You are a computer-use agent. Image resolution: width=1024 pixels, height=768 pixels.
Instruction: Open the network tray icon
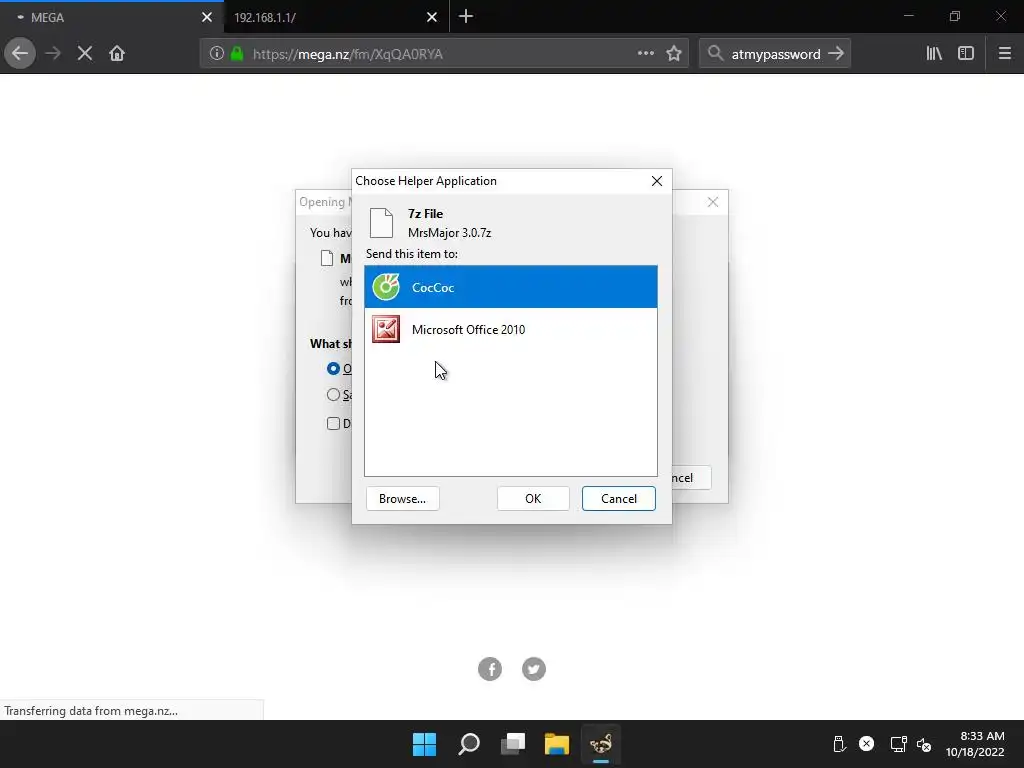(x=899, y=744)
